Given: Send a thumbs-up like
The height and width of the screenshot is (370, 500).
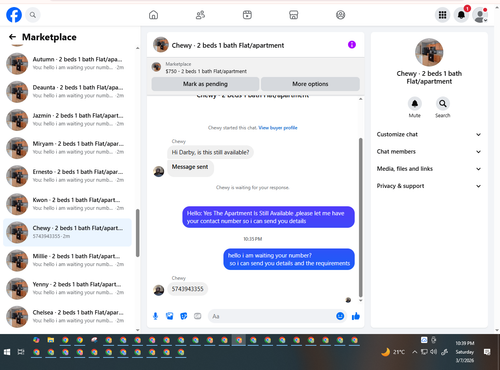Looking at the screenshot, I should [356, 316].
